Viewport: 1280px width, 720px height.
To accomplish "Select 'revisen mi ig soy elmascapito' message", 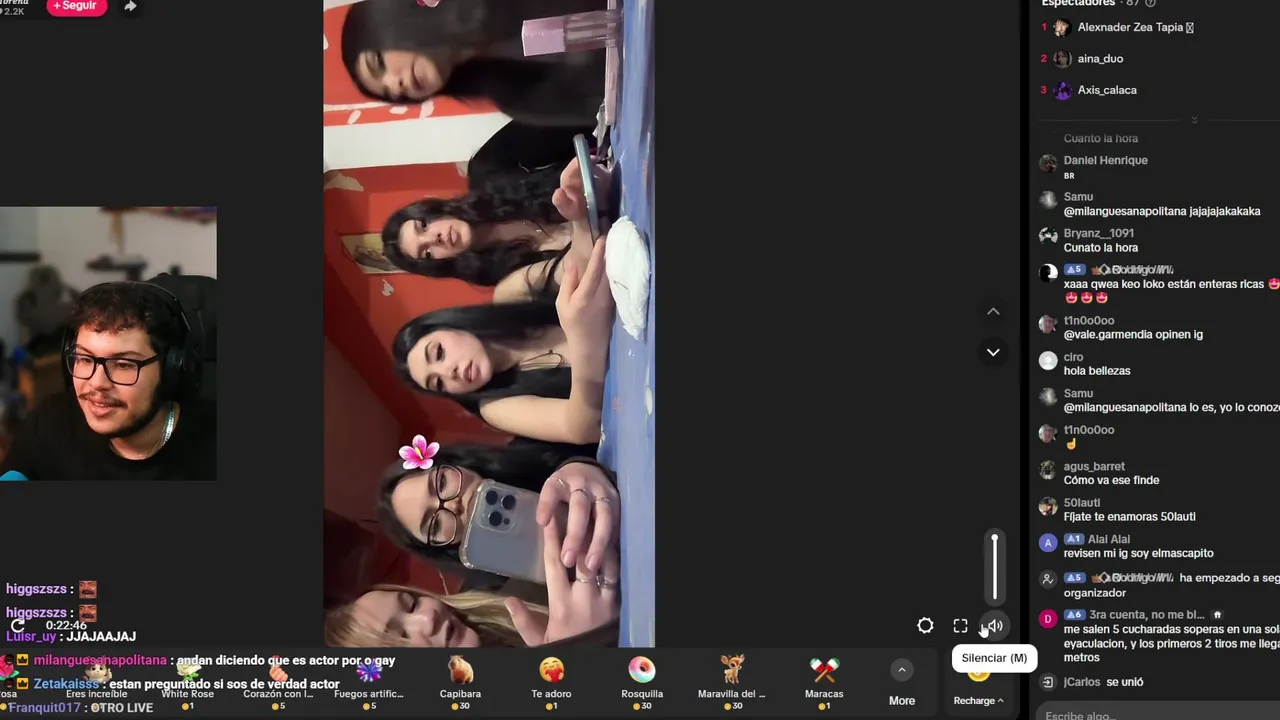I will coord(1138,553).
